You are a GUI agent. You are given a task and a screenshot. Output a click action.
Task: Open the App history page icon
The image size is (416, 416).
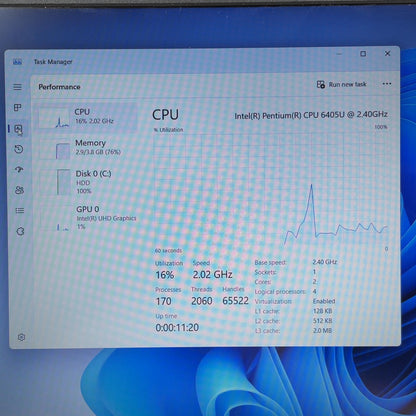pos(19,149)
